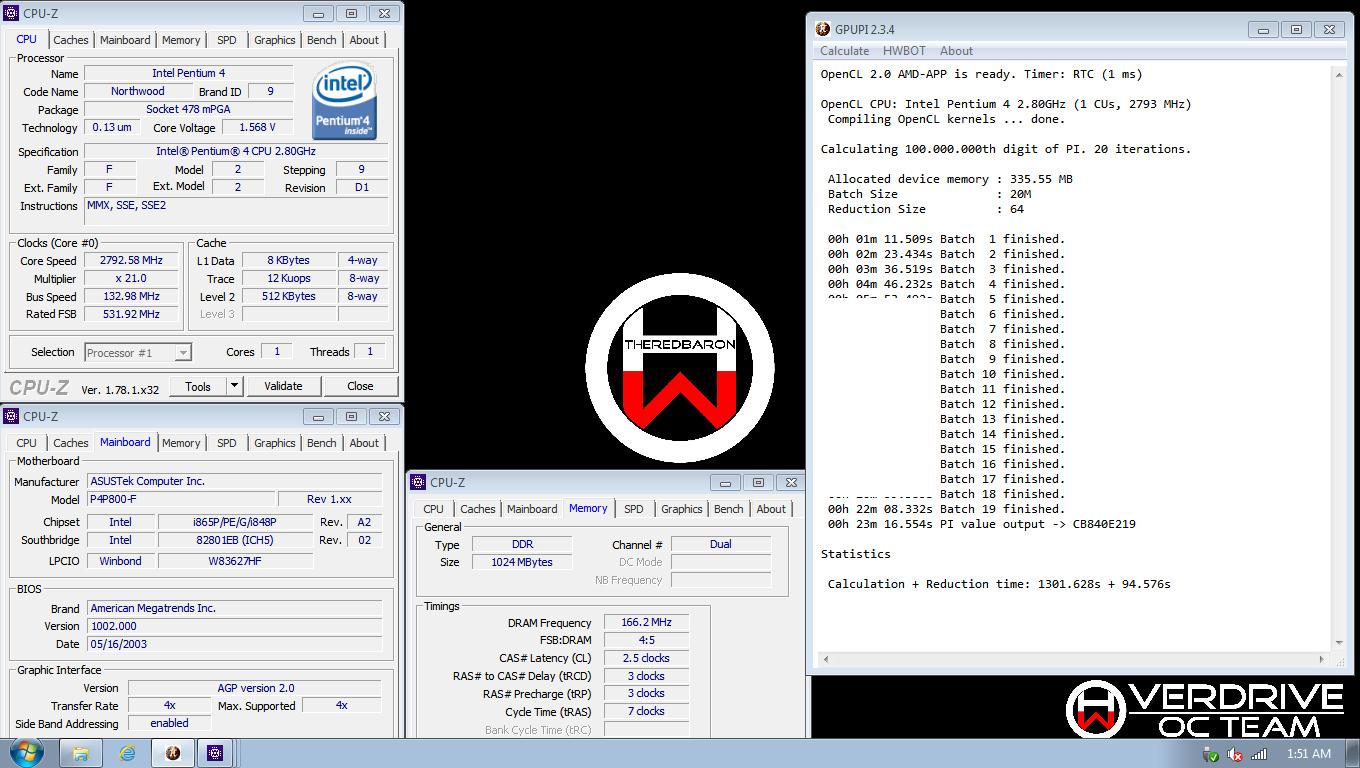Switch to Caches tab in top CPU-Z window
The image size is (1360, 768).
[71, 40]
